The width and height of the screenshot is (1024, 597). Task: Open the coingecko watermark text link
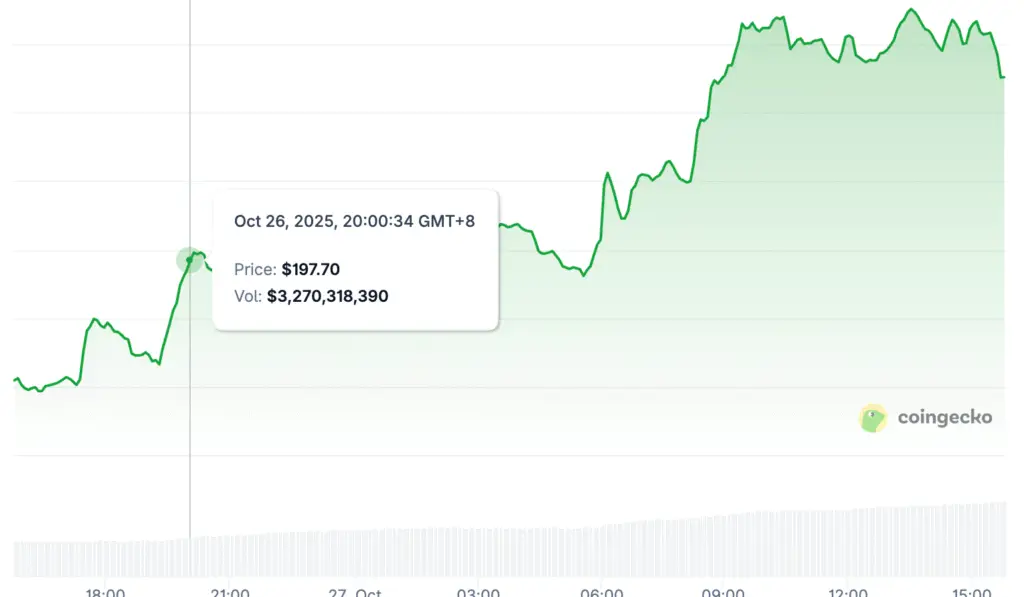944,418
